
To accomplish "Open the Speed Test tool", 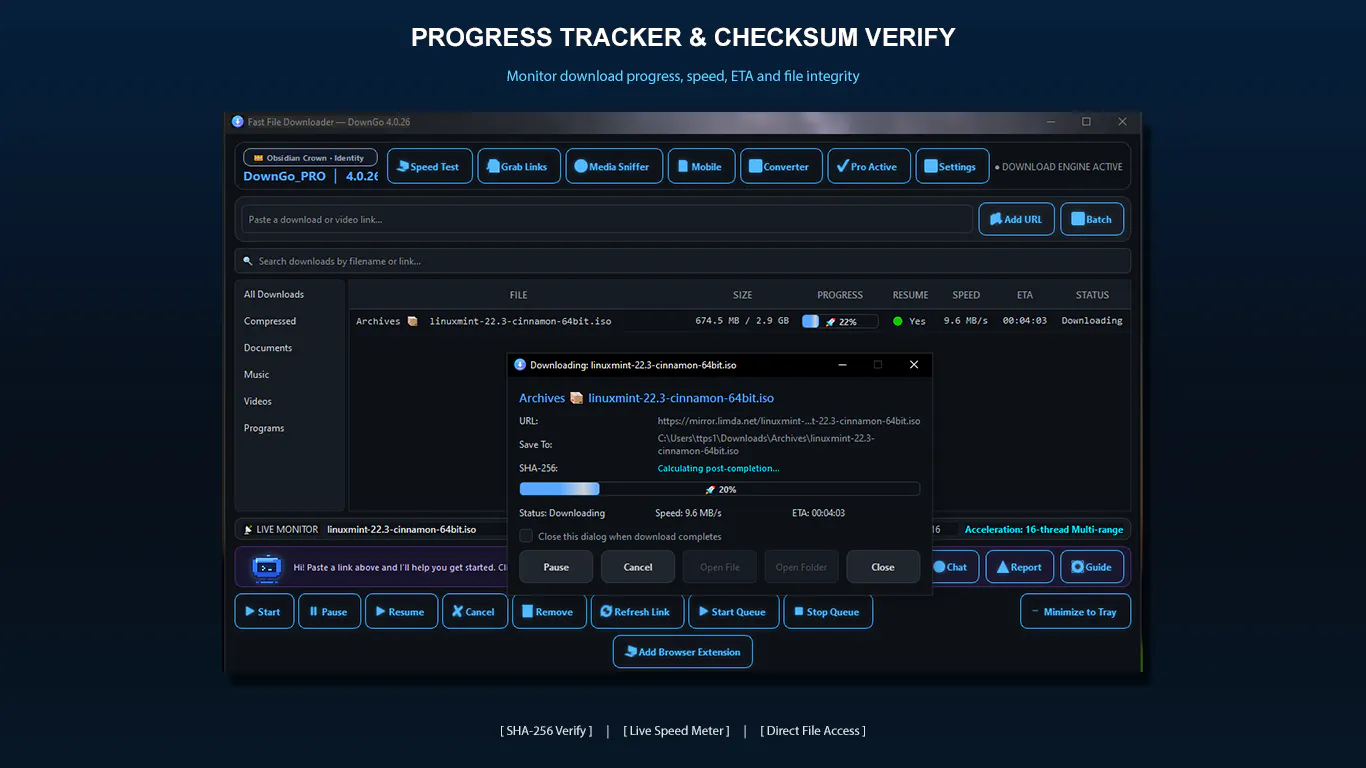I will tap(429, 166).
